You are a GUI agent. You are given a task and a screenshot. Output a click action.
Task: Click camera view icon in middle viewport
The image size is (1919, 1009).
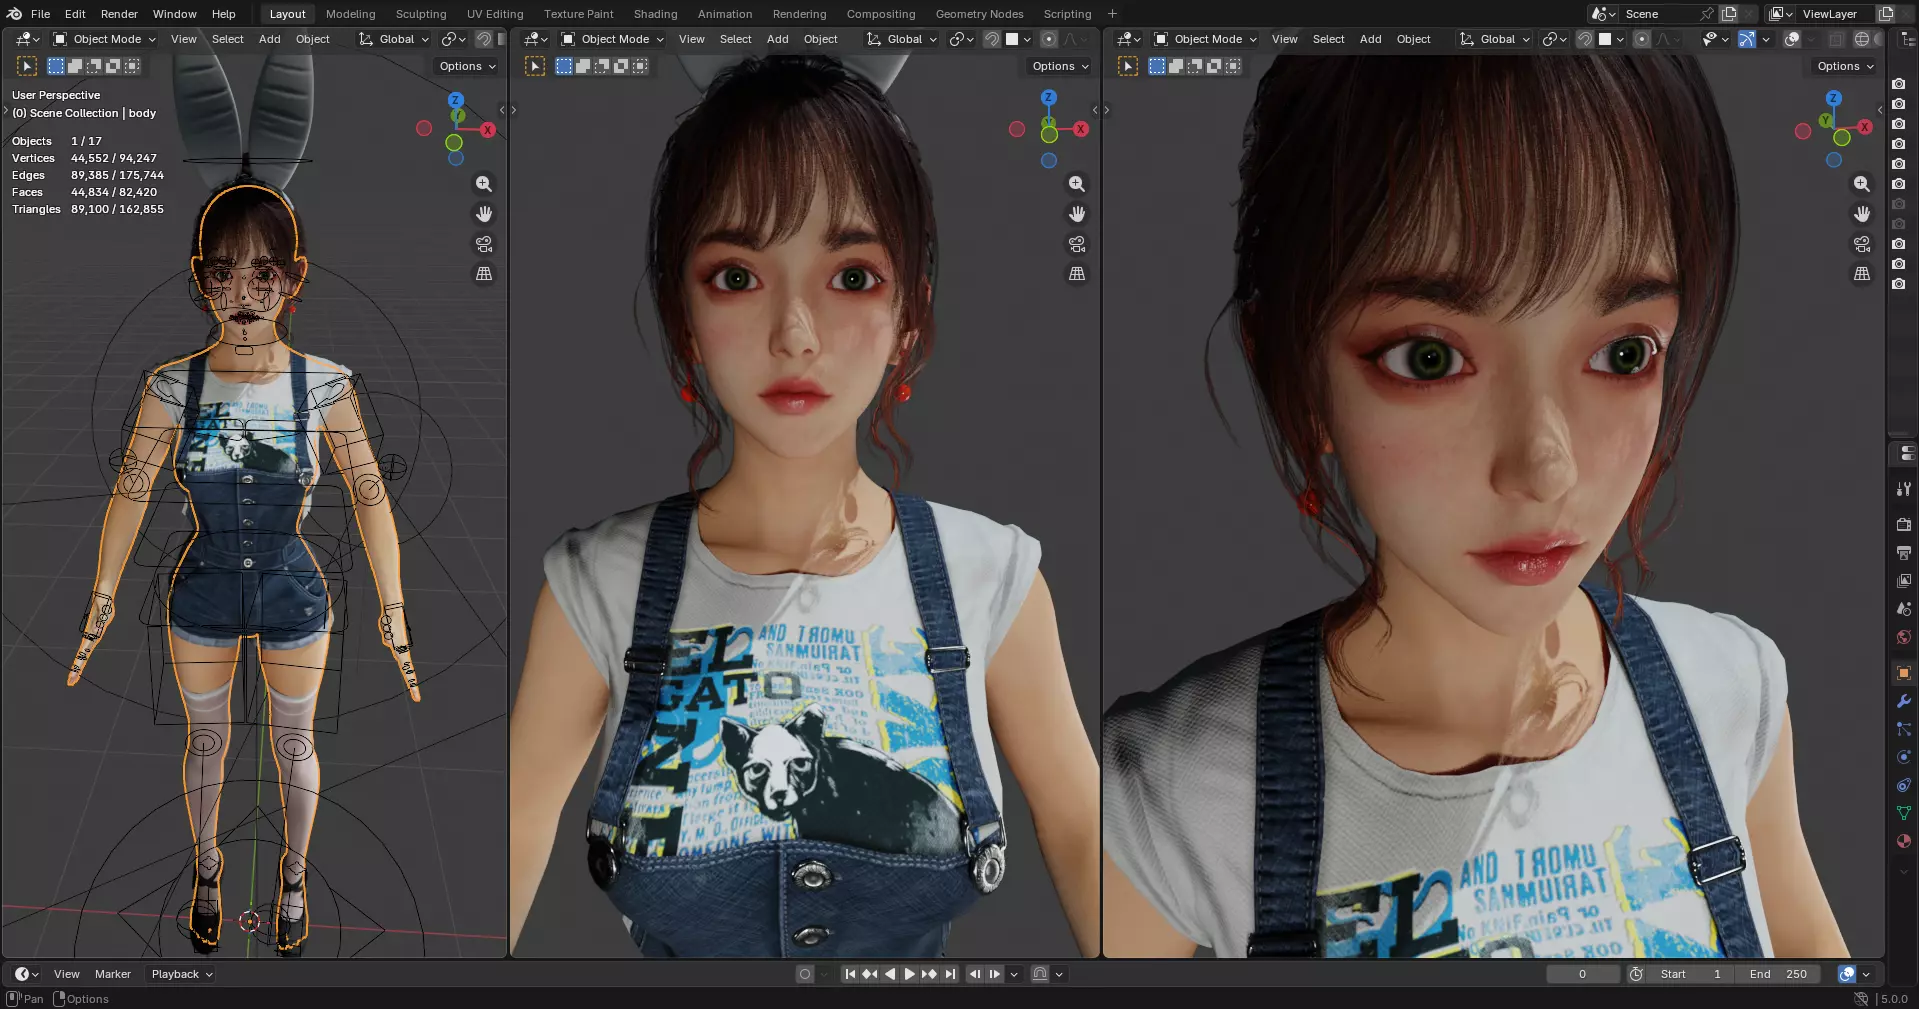pyautogui.click(x=1077, y=244)
